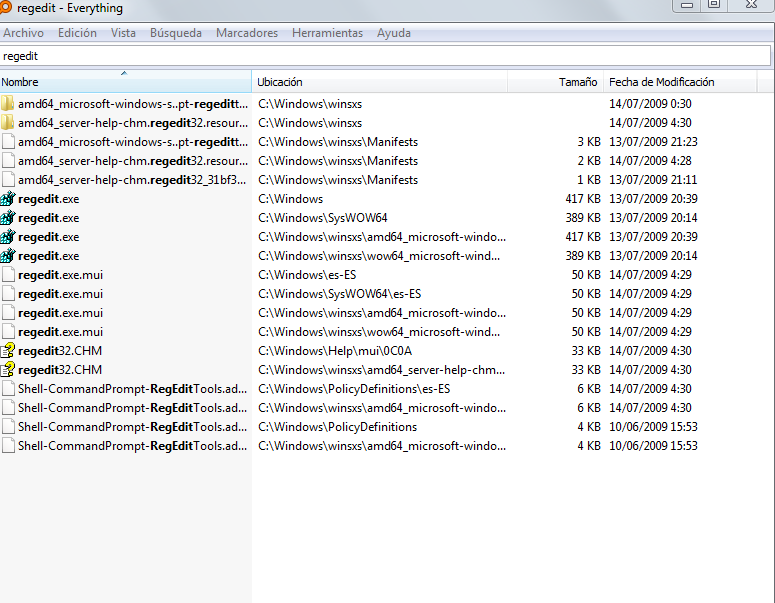Select regedit32.CHM name in Help\mui\0C0A row
This screenshot has height=603, width=775.
point(60,351)
